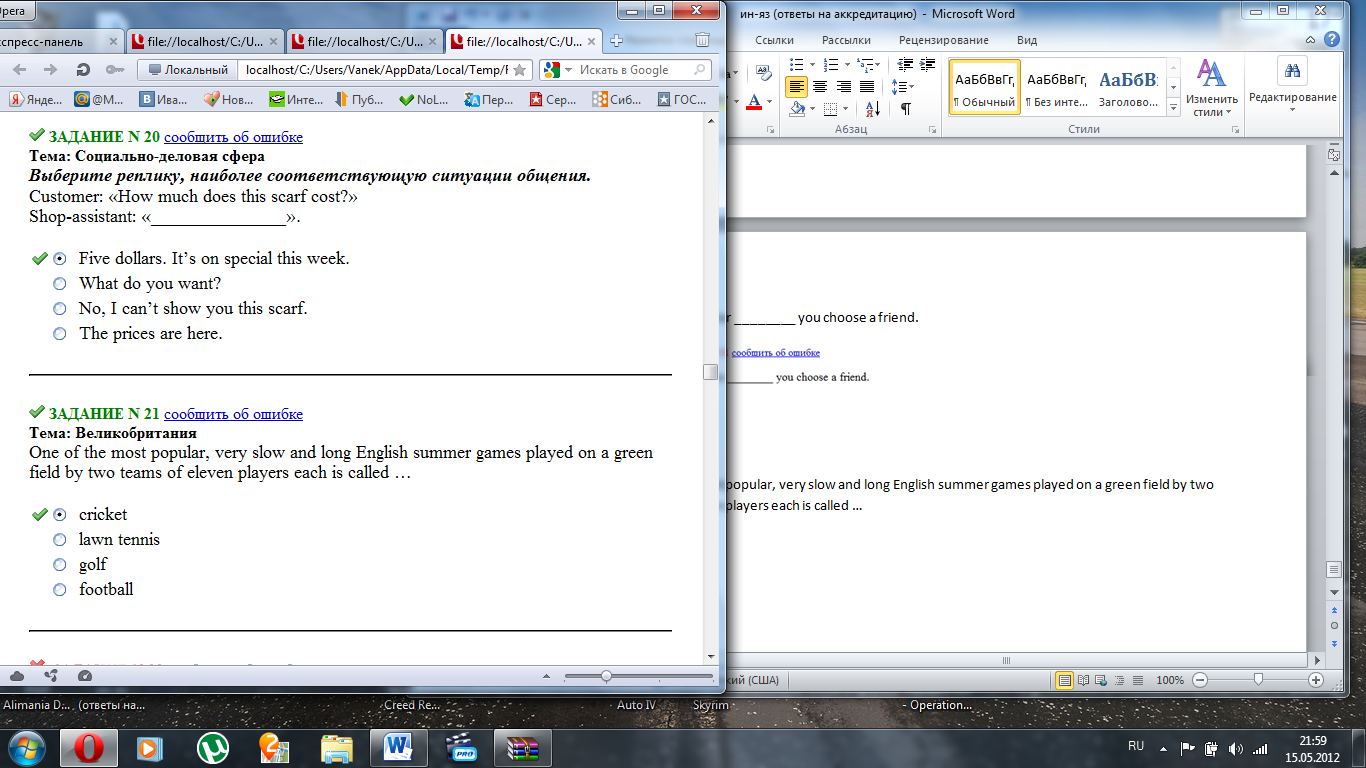Image resolution: width=1366 pixels, height=768 pixels.
Task: Open the Рецензирование ribbon tab
Action: coord(943,40)
